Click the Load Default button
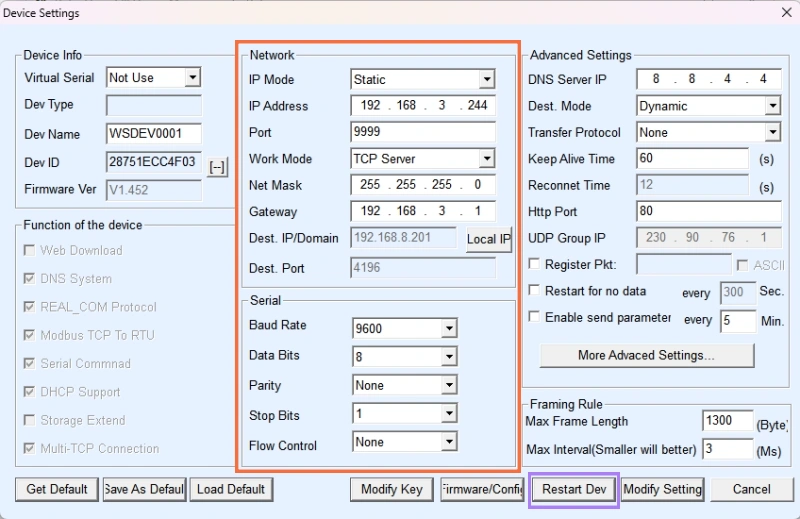The image size is (800, 519). pos(231,489)
